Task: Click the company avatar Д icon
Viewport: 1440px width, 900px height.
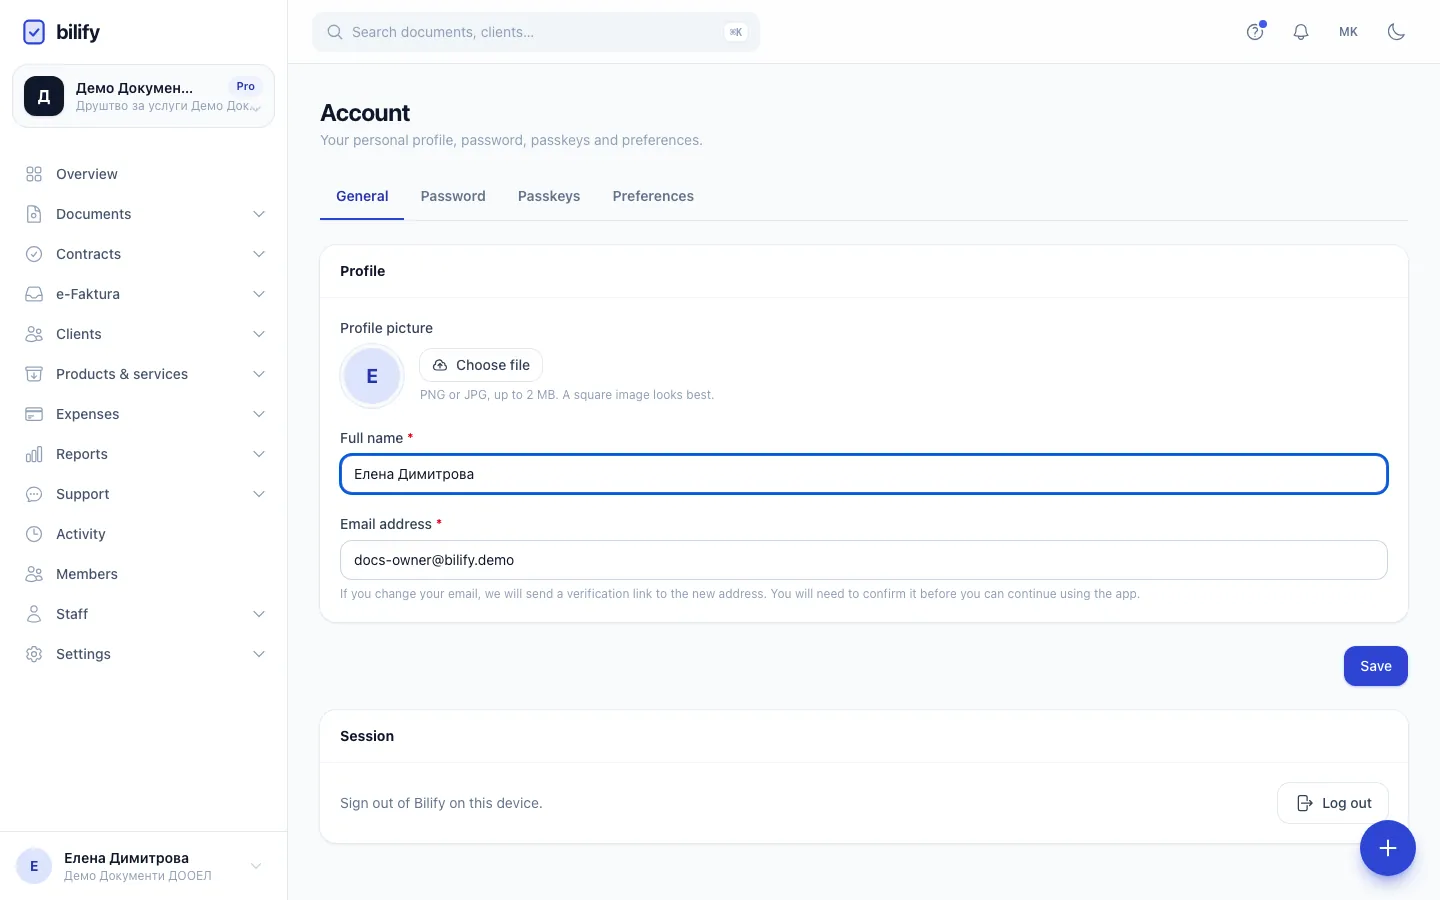Action: [44, 96]
